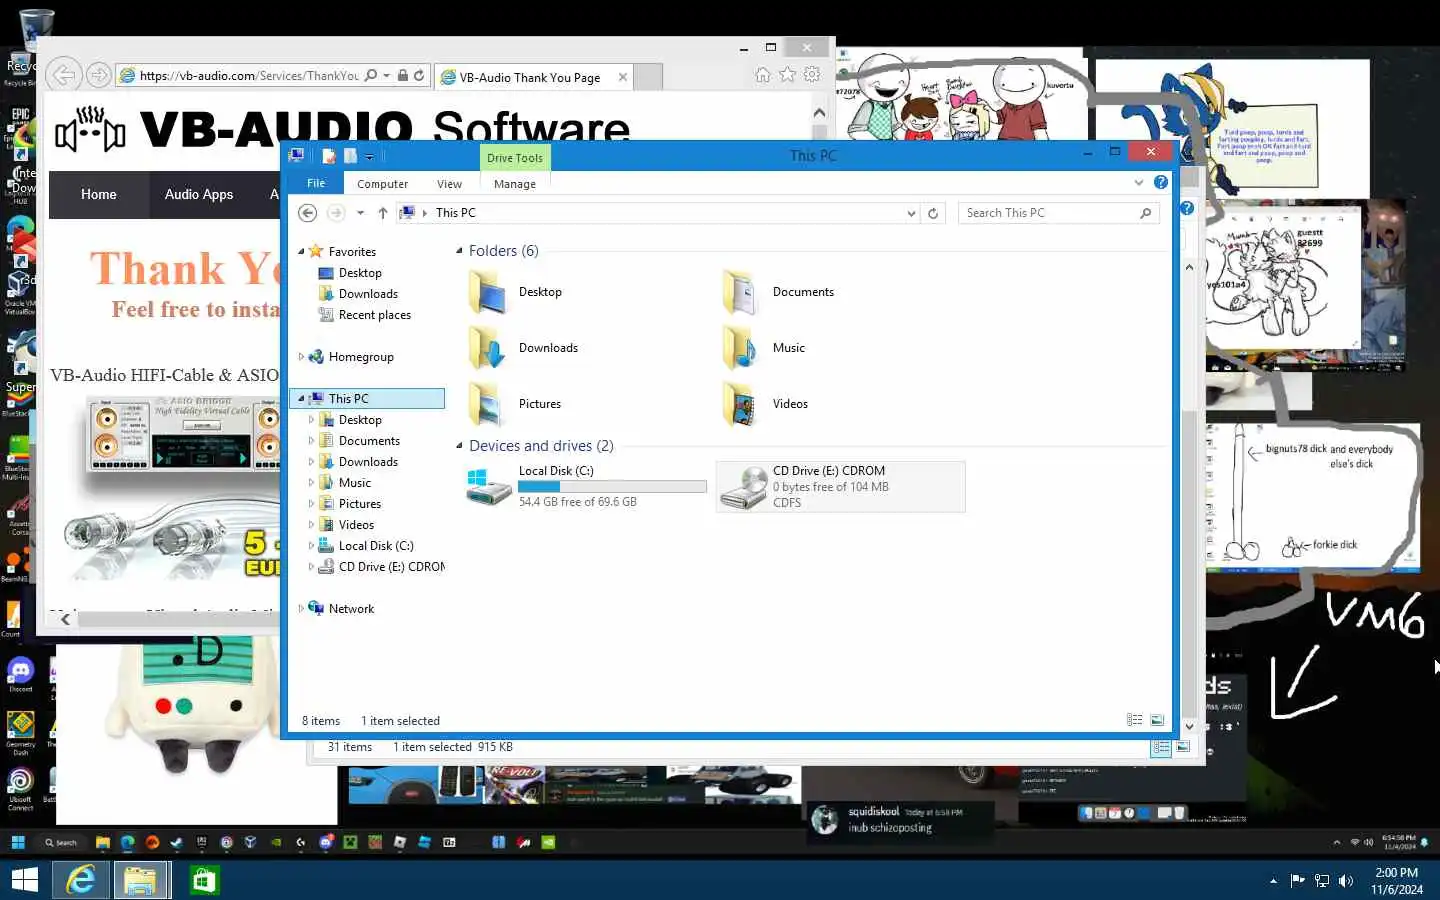Collapse the Favorites tree node
This screenshot has width=1440, height=900.
[301, 251]
